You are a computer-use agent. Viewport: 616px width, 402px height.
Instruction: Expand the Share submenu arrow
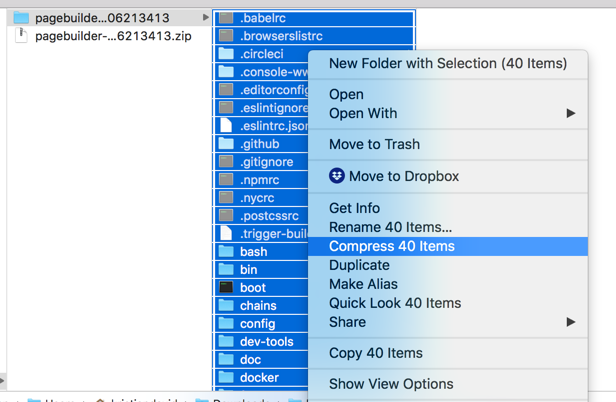tap(571, 322)
